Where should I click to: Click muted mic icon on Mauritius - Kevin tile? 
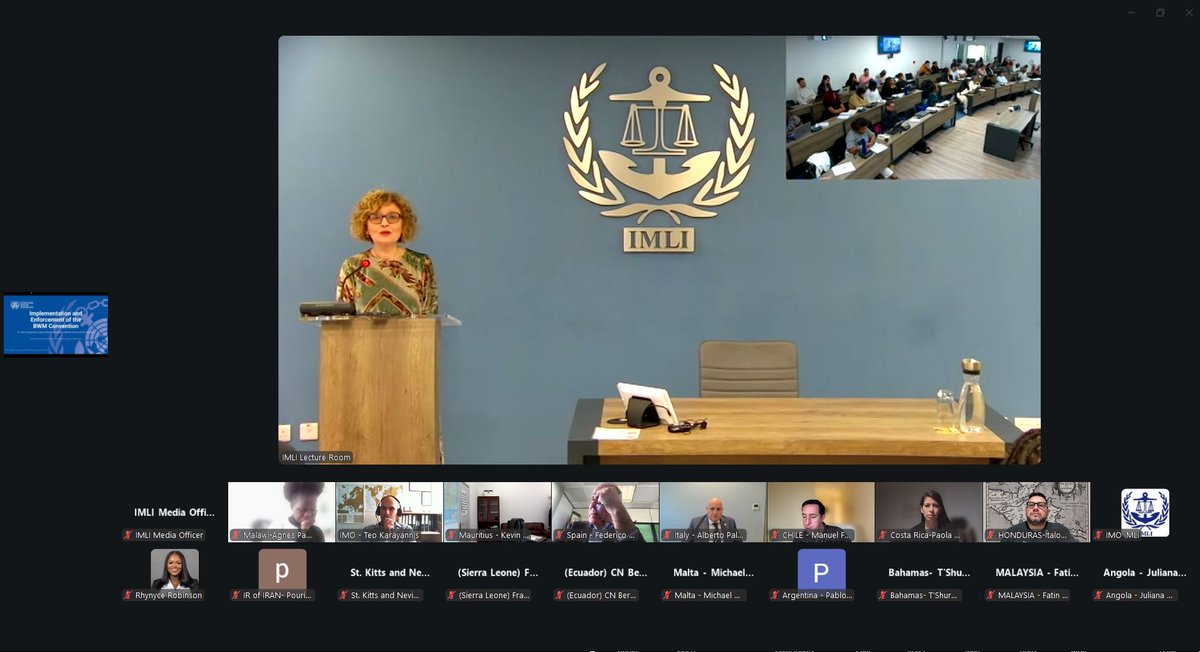(452, 535)
